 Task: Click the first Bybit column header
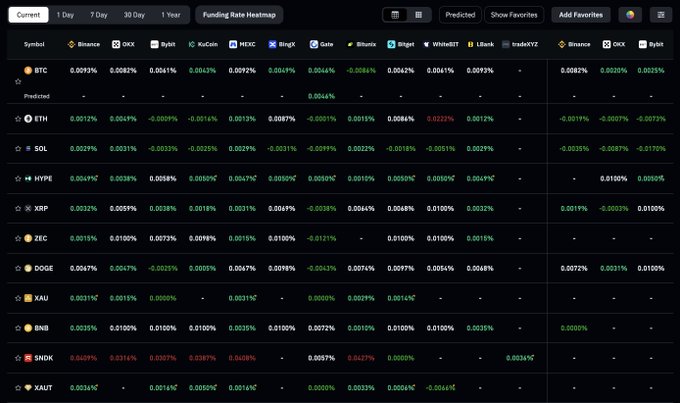163,44
